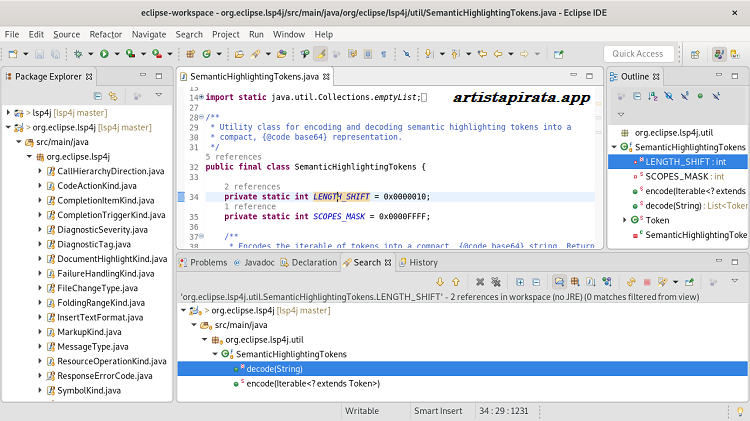Click Pin Search View icon
This screenshot has width=750, height=421.
click(689, 282)
